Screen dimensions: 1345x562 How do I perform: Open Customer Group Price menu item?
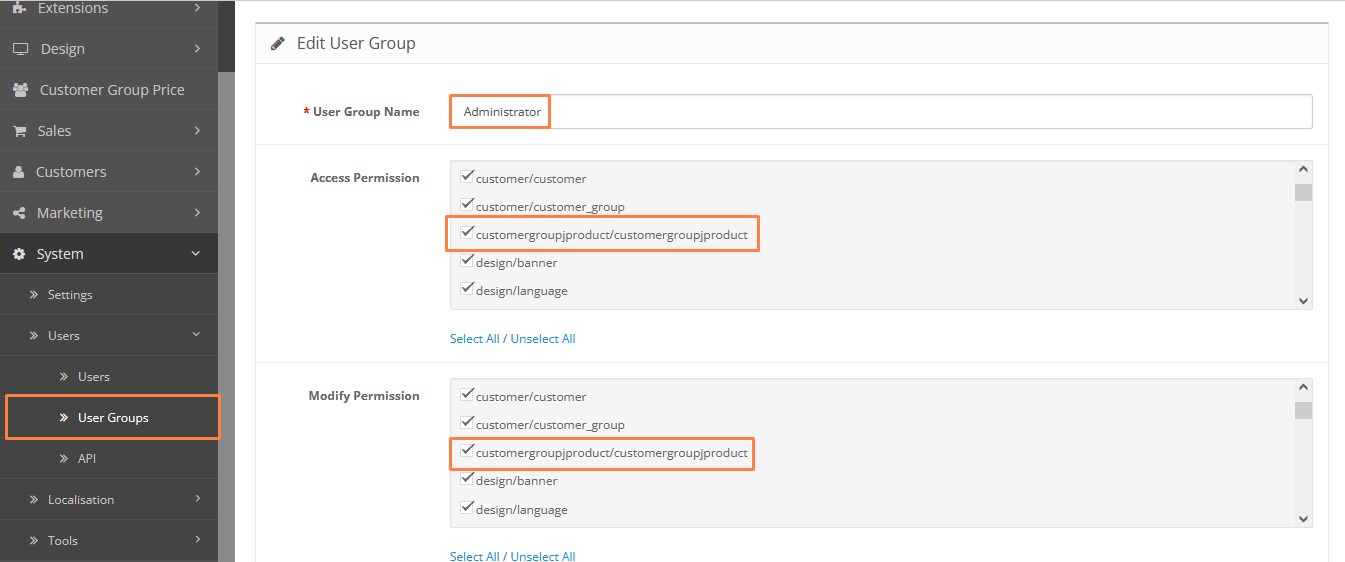(108, 90)
